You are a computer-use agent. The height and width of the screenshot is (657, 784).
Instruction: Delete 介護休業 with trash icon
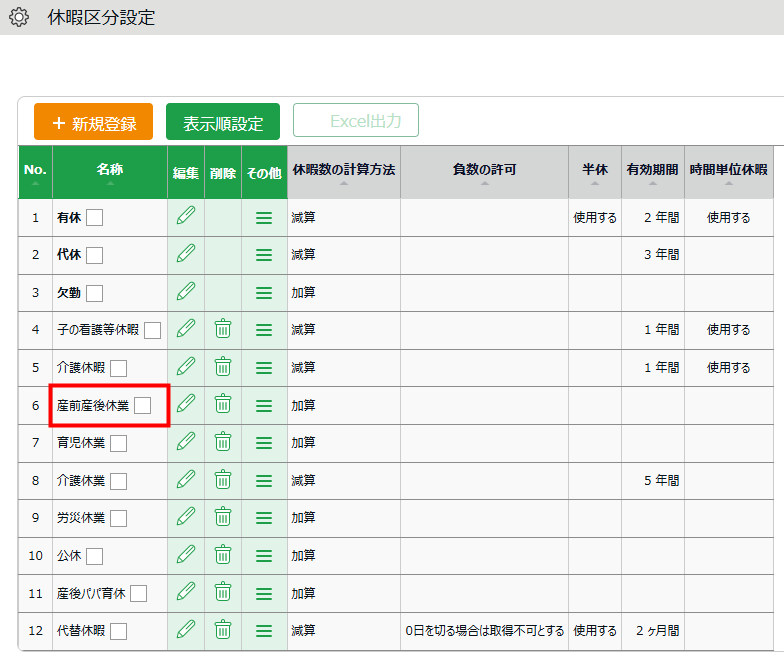tap(222, 480)
